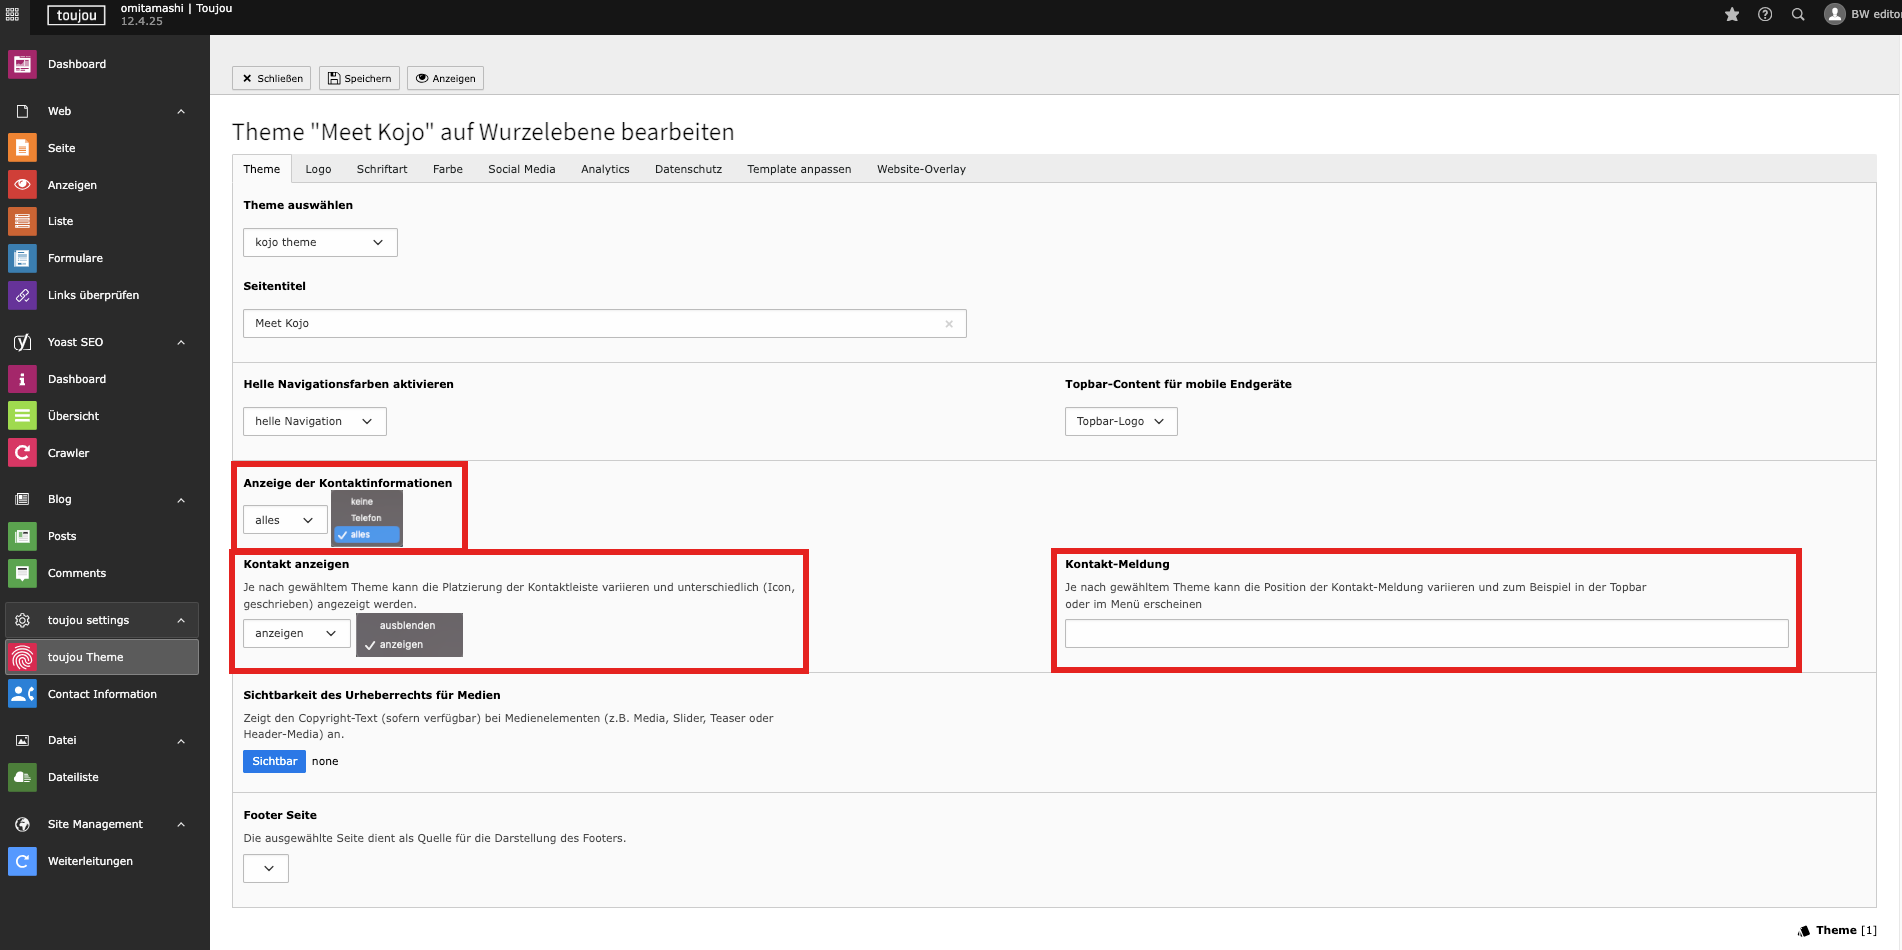The width and height of the screenshot is (1902, 950).
Task: Collapse the Yoast SEO sidebar group
Action: pos(181,342)
